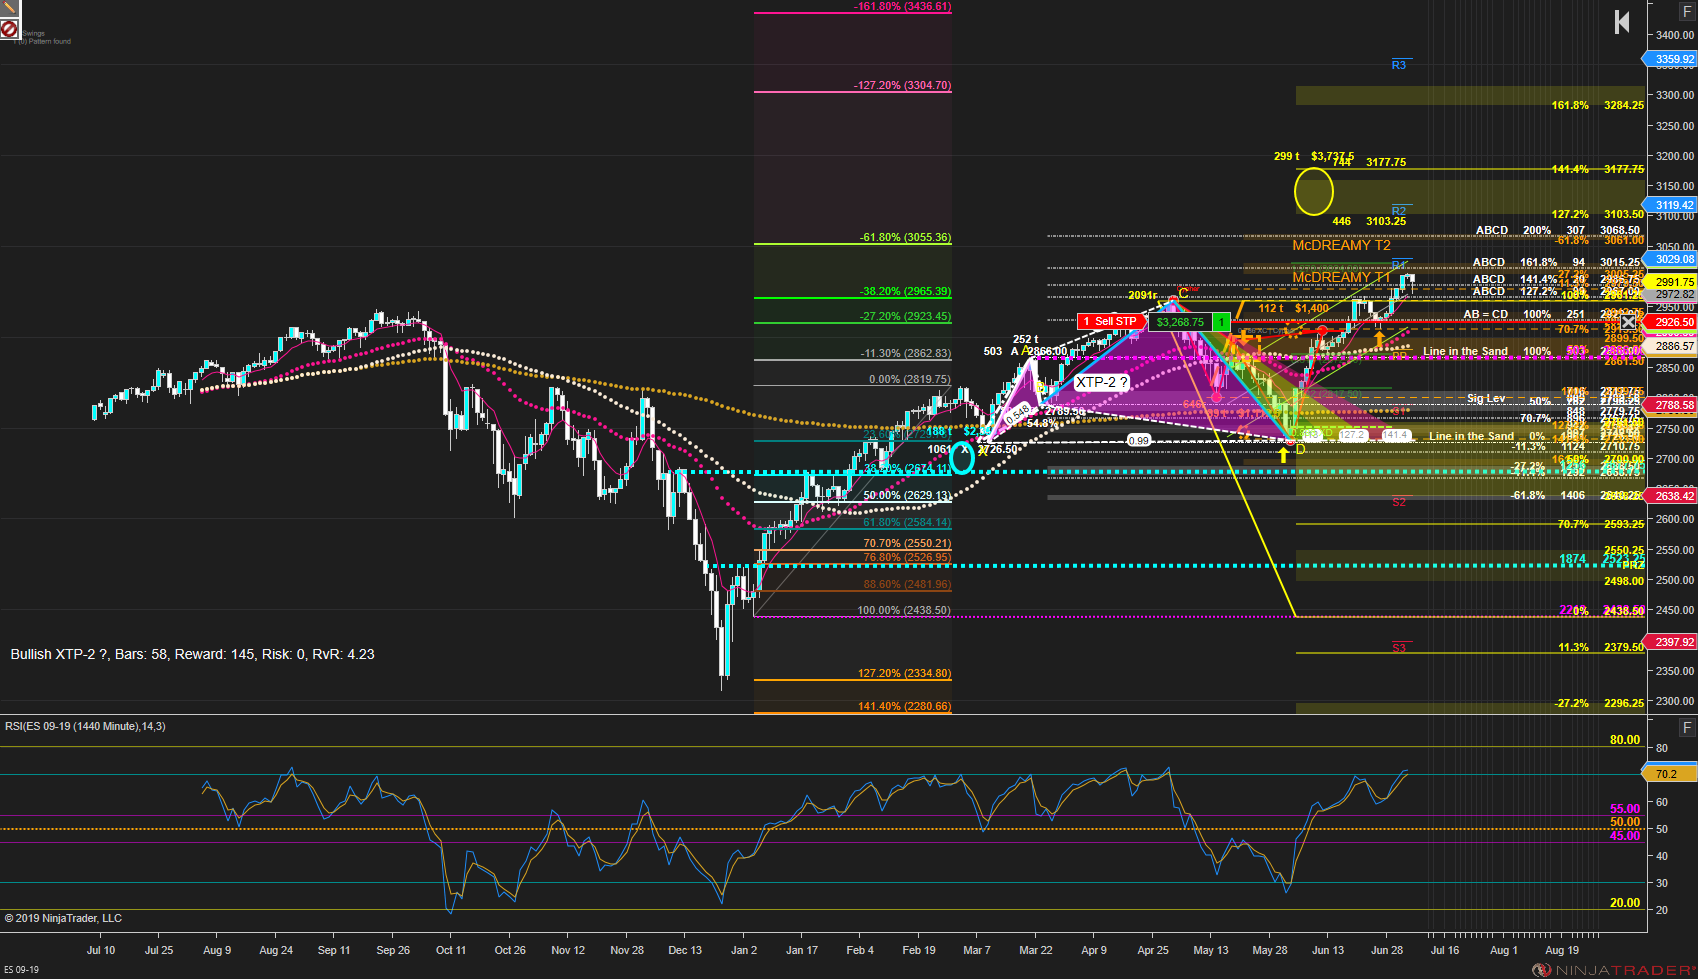Click the $3,268.75 order price label

pyautogui.click(x=1180, y=322)
